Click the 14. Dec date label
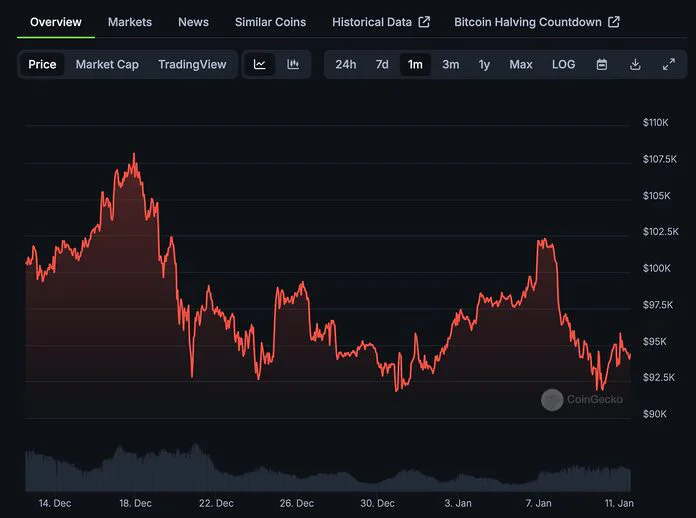The image size is (696, 518). 55,503
